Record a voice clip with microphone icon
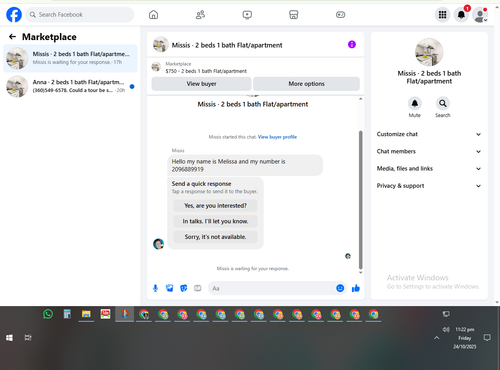The width and height of the screenshot is (500, 370). pyautogui.click(x=155, y=288)
